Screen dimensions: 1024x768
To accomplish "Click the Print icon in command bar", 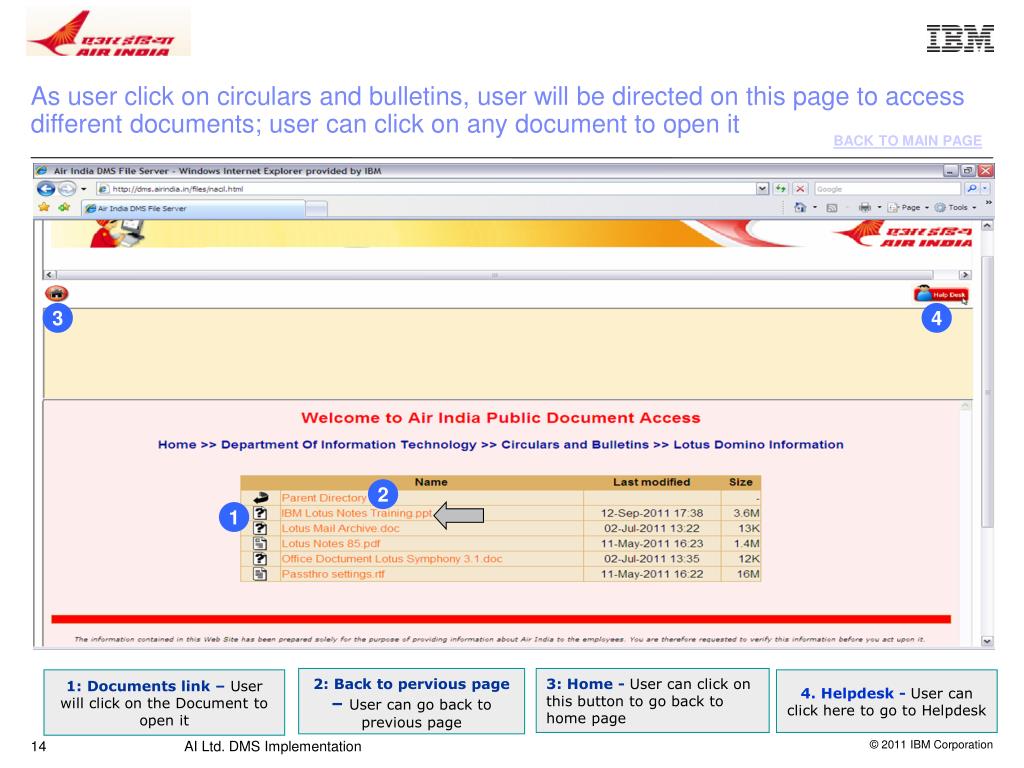I will [865, 208].
